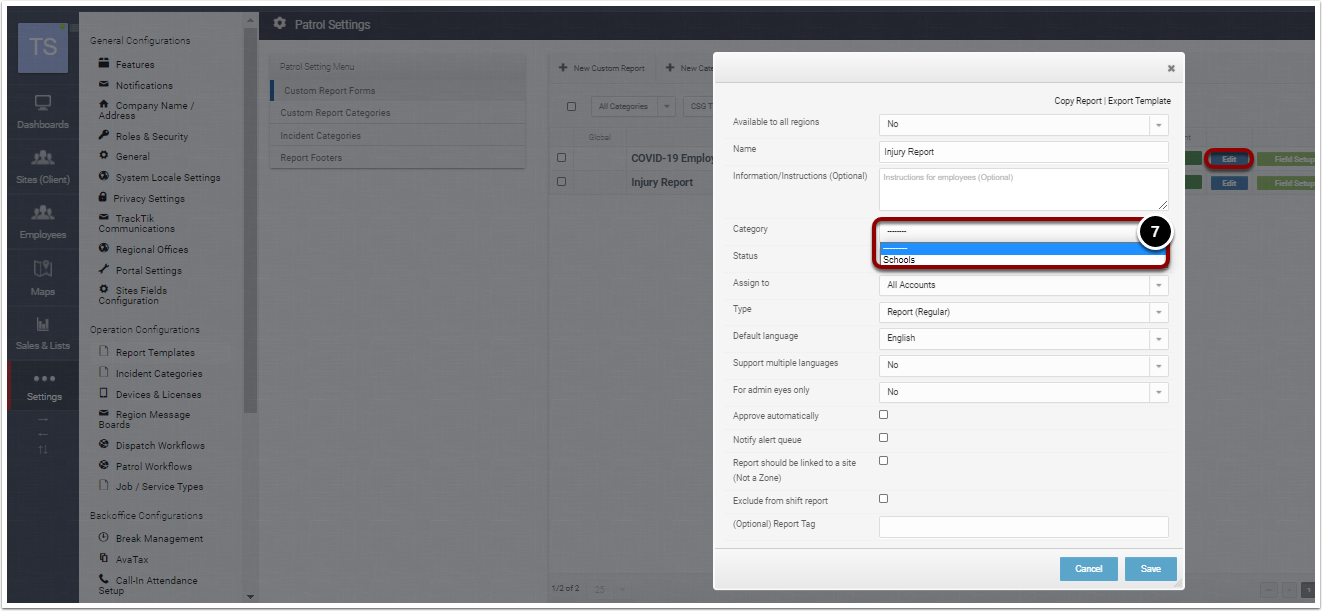The height and width of the screenshot is (611, 1322).
Task: Open Sales & Lists sidebar icon
Action: pyautogui.click(x=43, y=324)
